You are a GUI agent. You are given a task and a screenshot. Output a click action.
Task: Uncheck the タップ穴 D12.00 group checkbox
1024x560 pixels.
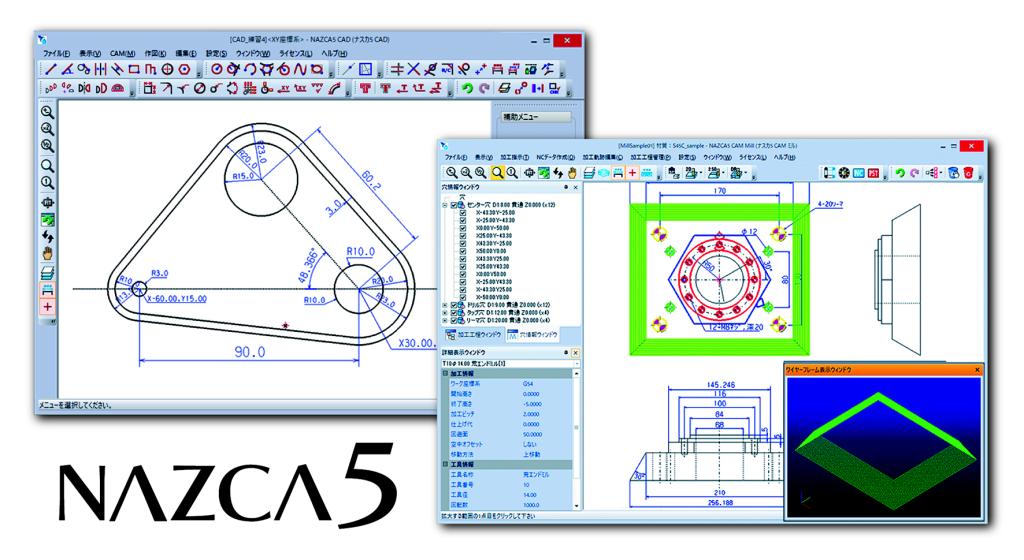(453, 313)
